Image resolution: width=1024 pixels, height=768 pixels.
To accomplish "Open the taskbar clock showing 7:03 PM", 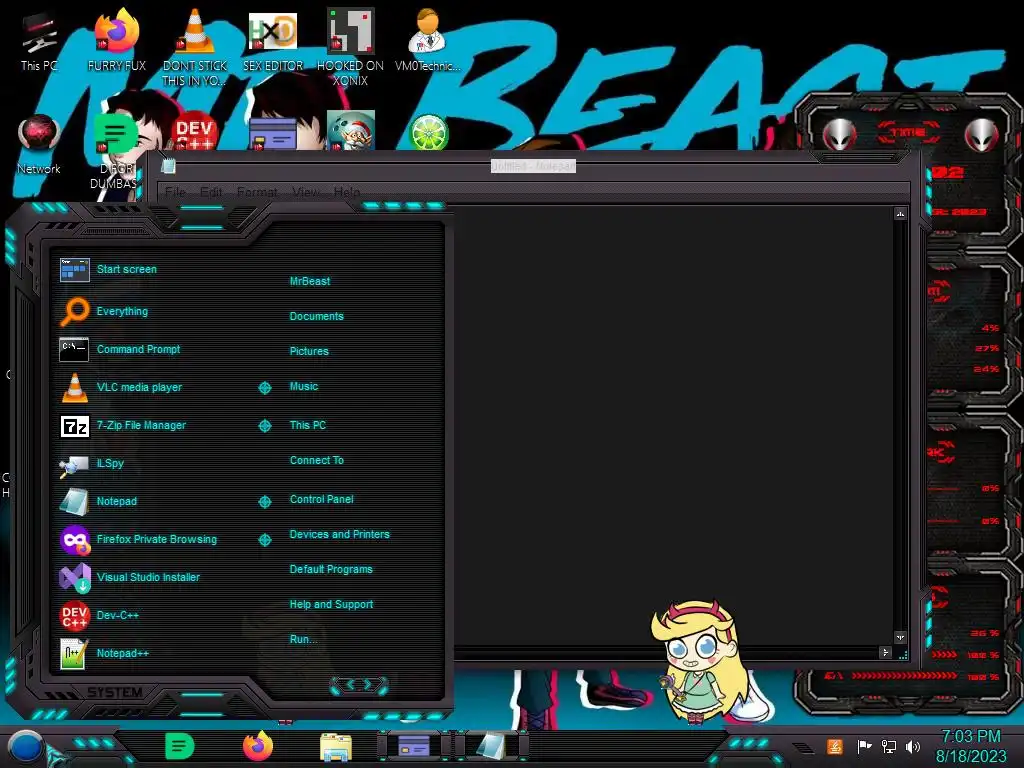I will (971, 746).
